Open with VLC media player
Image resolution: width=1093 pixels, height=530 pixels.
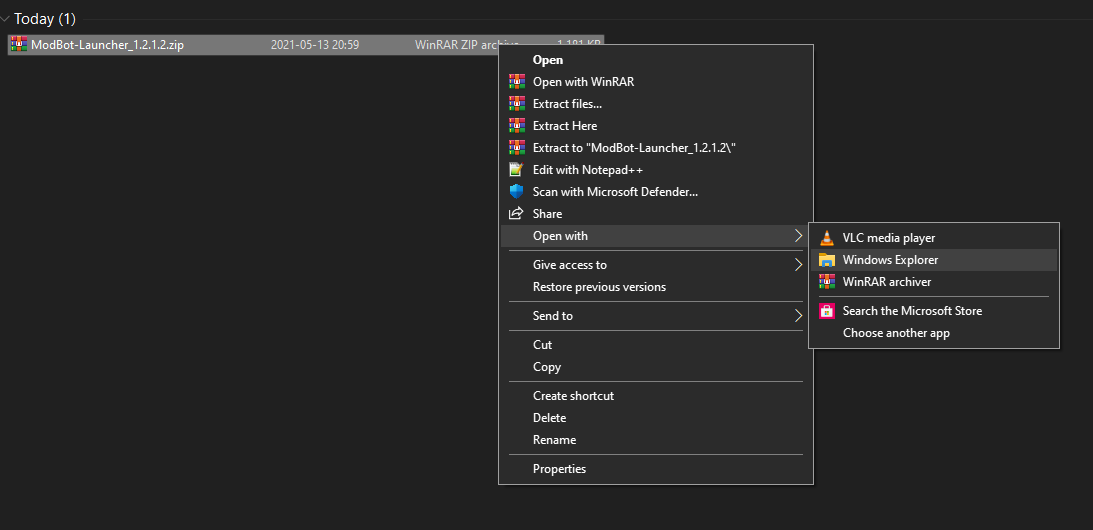click(934, 238)
